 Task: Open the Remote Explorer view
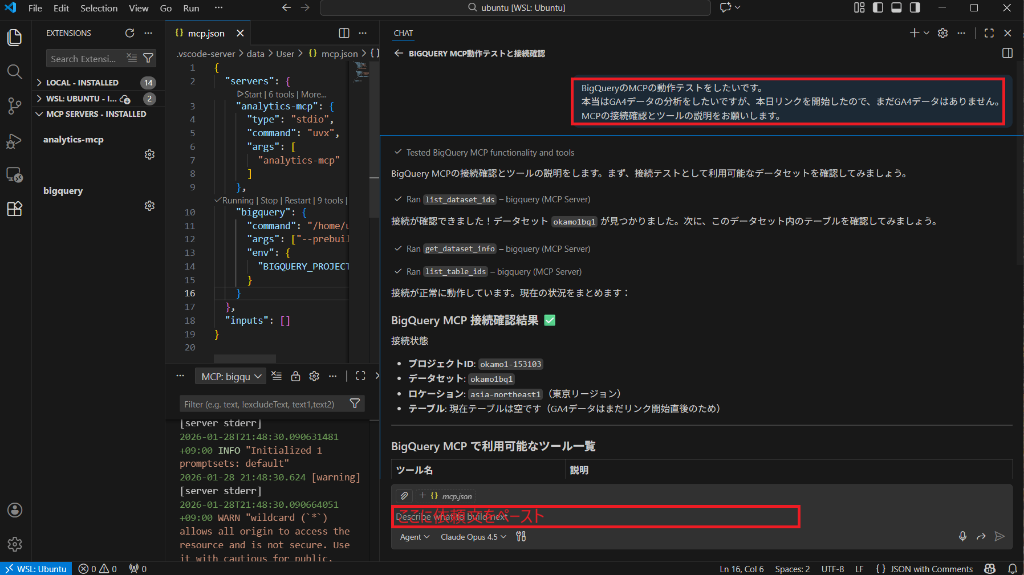pos(14,174)
